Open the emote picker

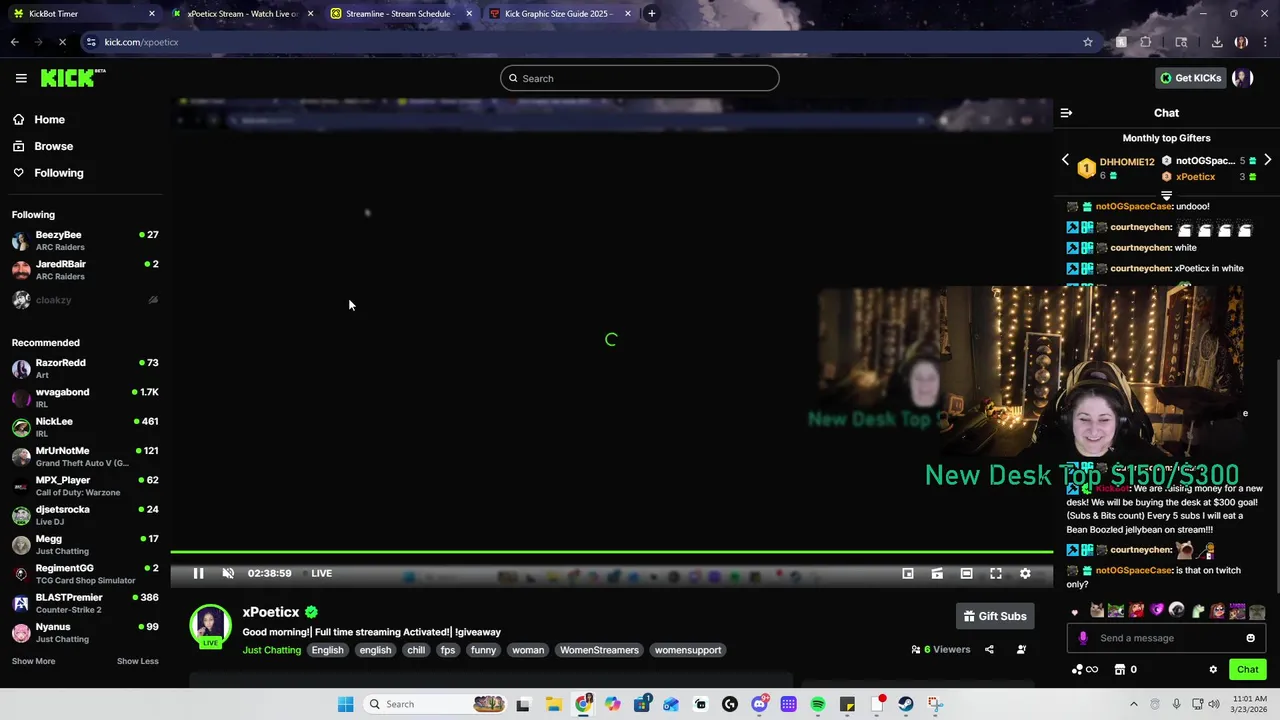1250,638
